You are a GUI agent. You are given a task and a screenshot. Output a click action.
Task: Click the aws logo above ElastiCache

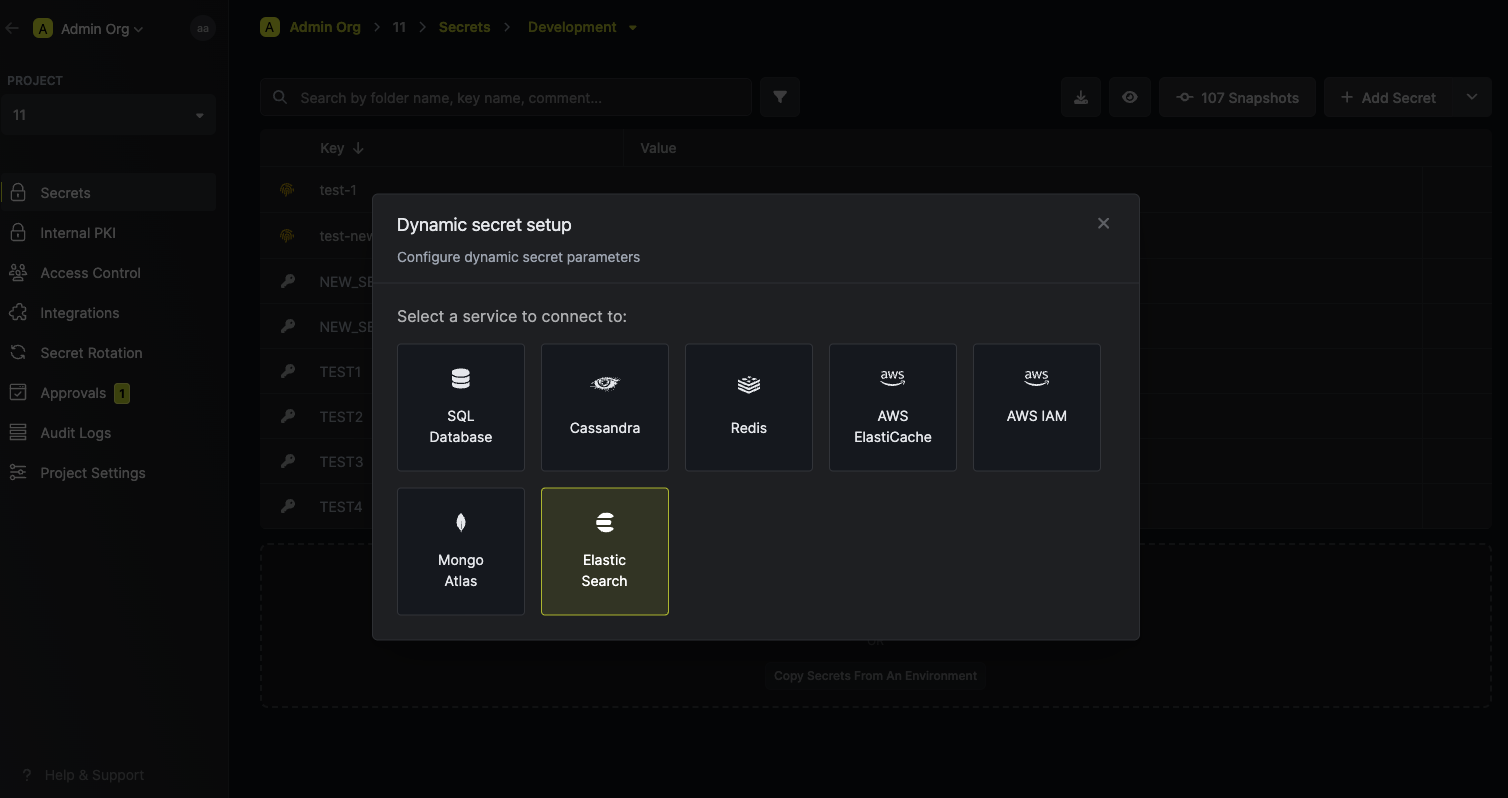tap(893, 377)
